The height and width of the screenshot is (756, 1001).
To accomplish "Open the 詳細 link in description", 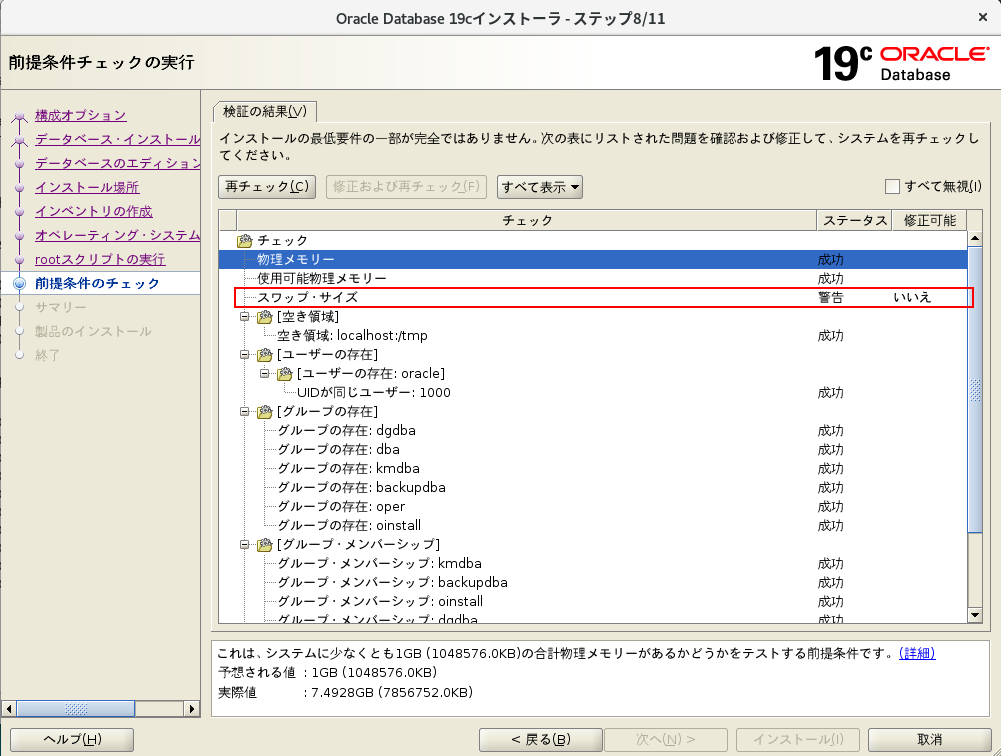I will 917,654.
